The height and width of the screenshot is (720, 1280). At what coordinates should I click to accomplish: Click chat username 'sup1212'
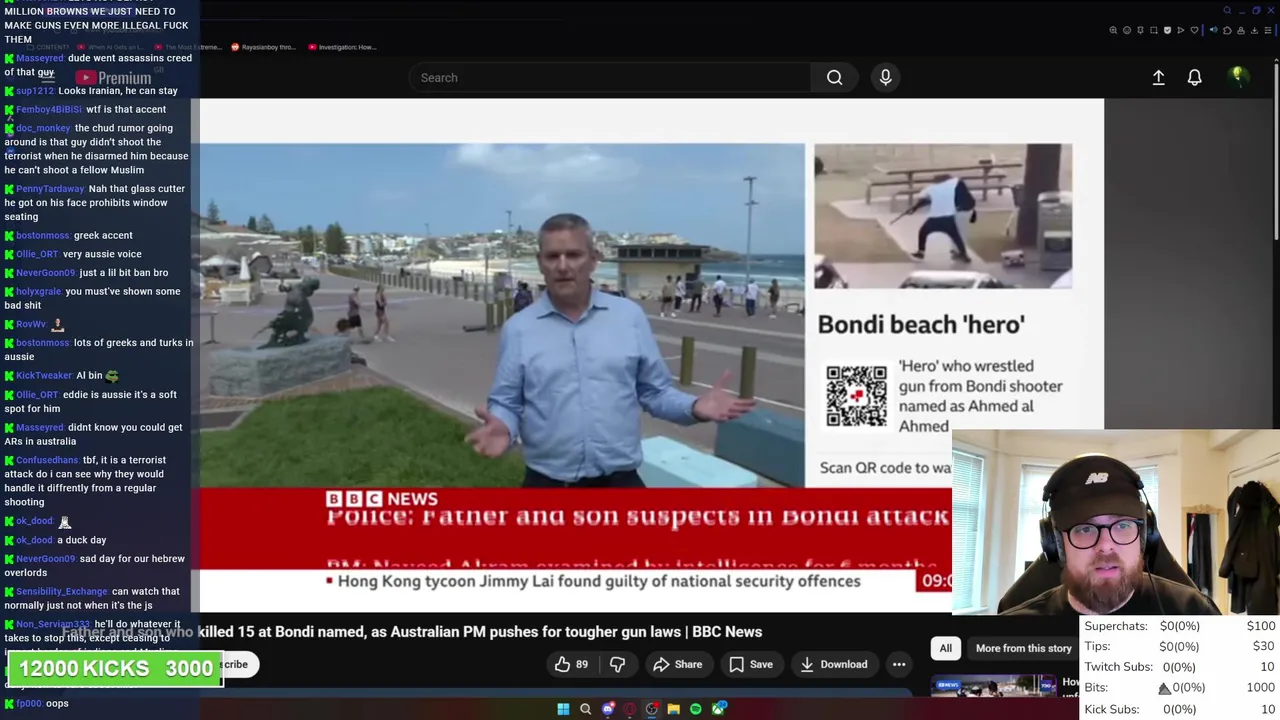point(35,91)
